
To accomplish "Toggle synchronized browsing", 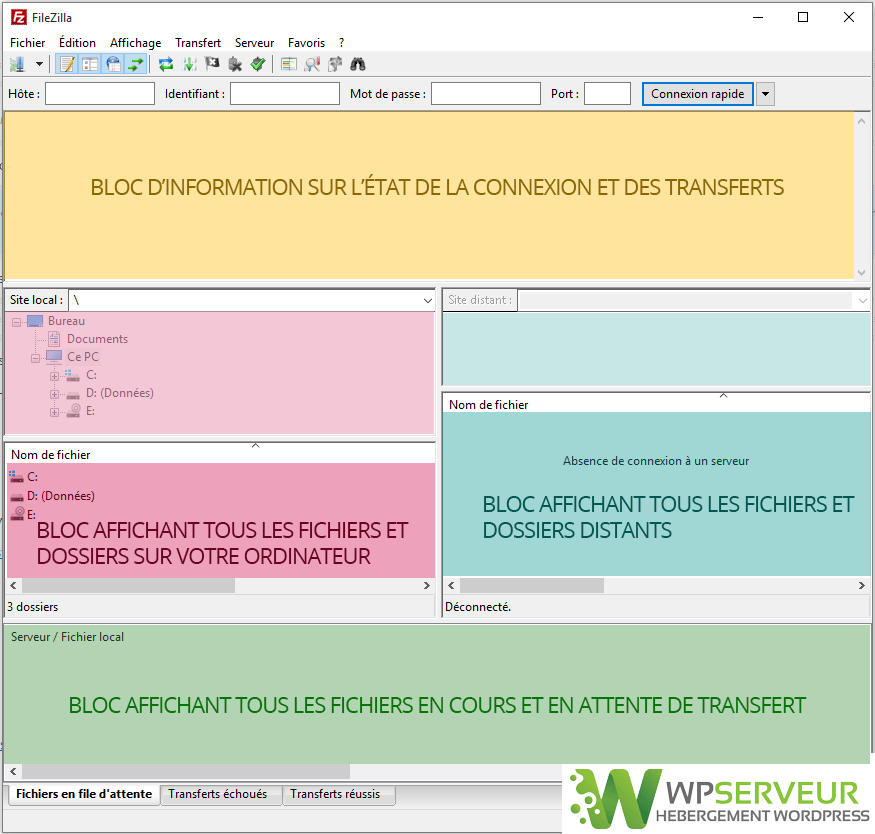I will tap(335, 64).
